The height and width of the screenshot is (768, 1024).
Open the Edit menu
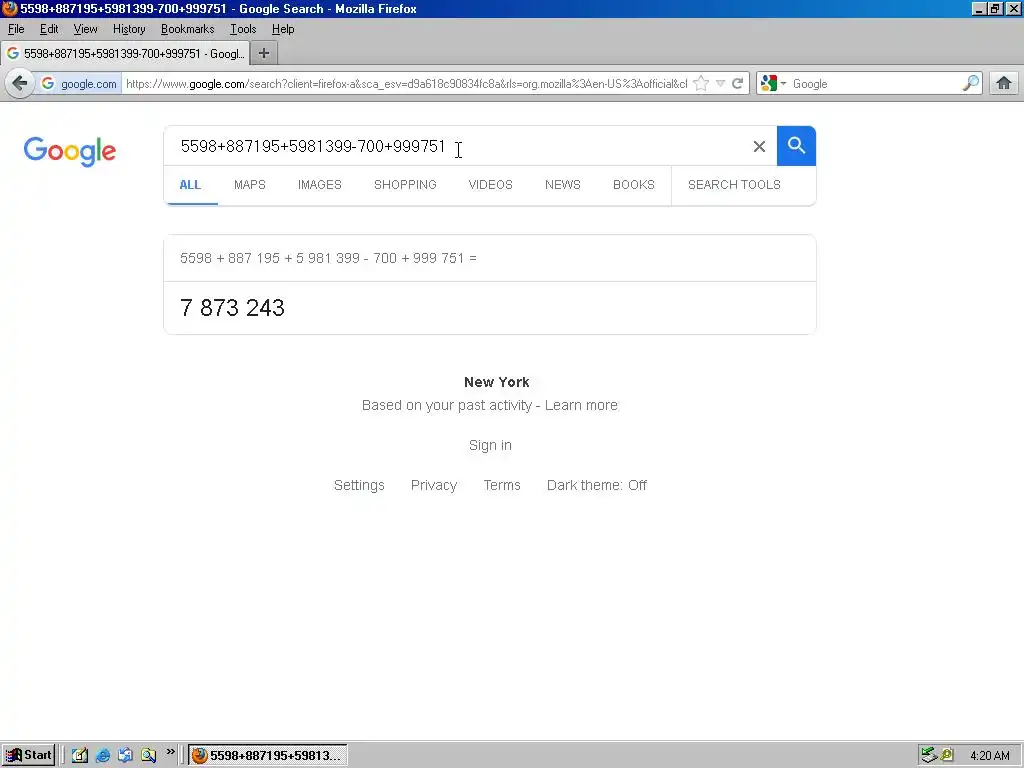pos(49,29)
